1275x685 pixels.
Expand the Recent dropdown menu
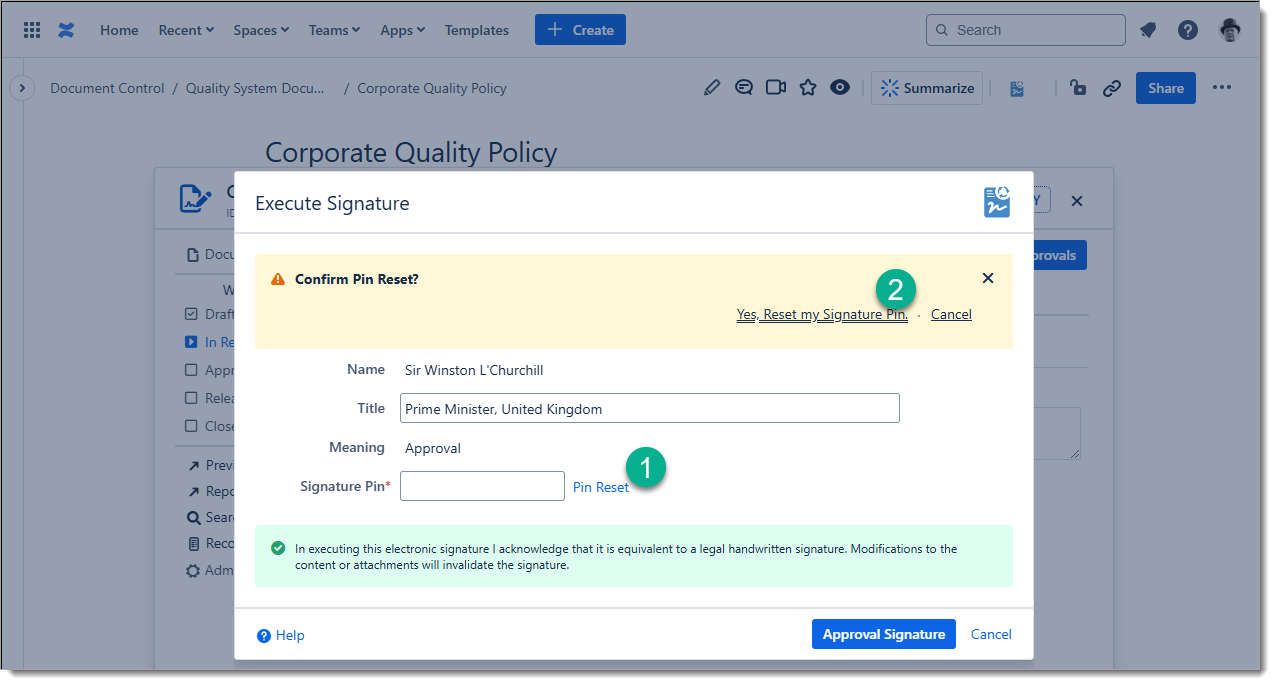click(186, 30)
